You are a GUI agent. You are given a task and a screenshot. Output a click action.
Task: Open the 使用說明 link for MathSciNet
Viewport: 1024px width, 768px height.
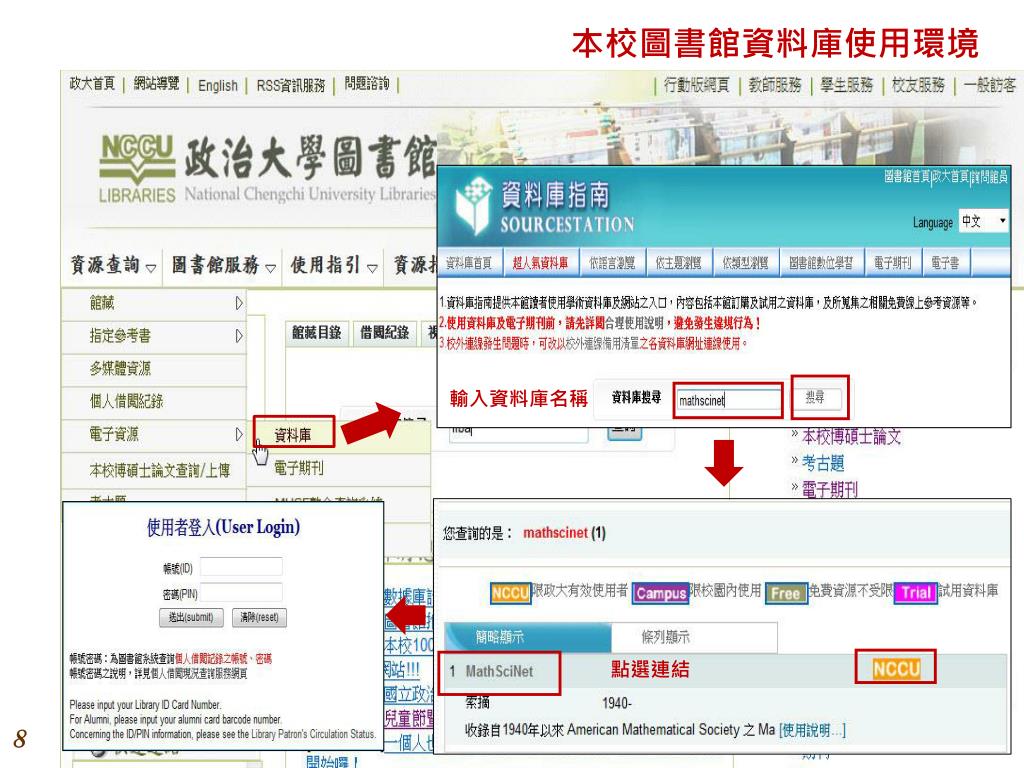point(812,729)
